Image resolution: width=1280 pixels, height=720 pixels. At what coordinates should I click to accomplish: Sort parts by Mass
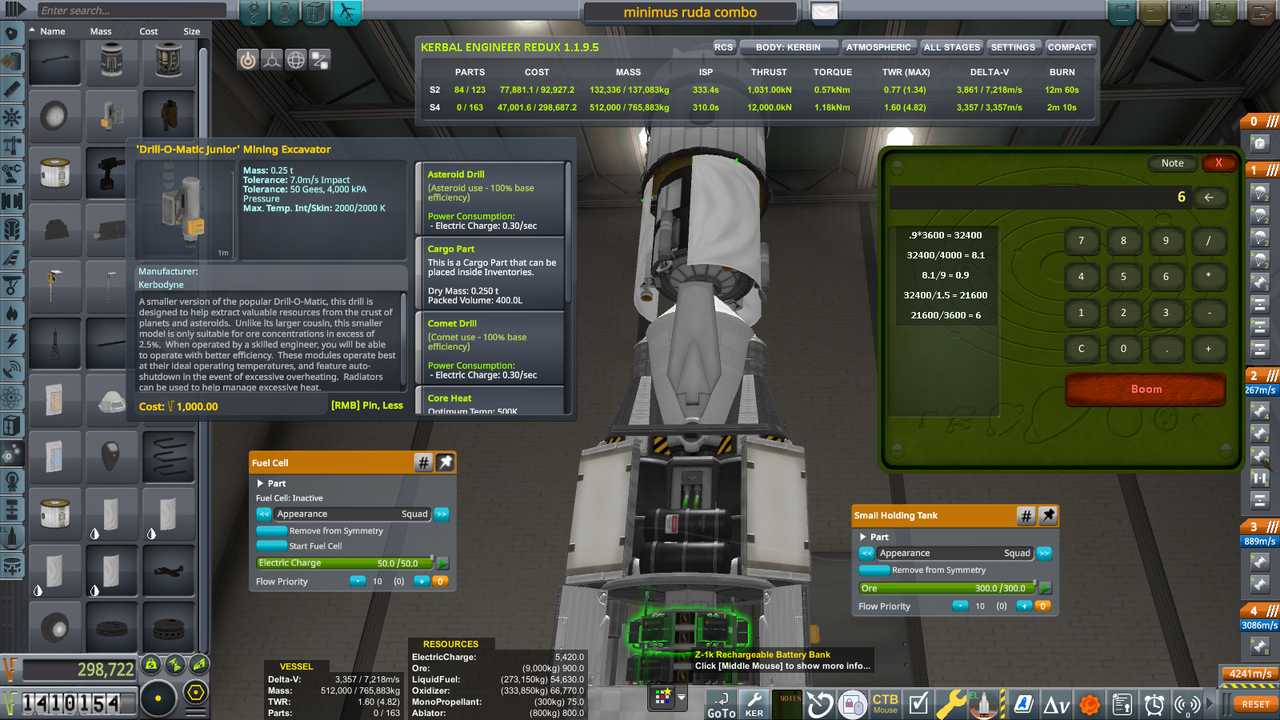pyautogui.click(x=101, y=31)
